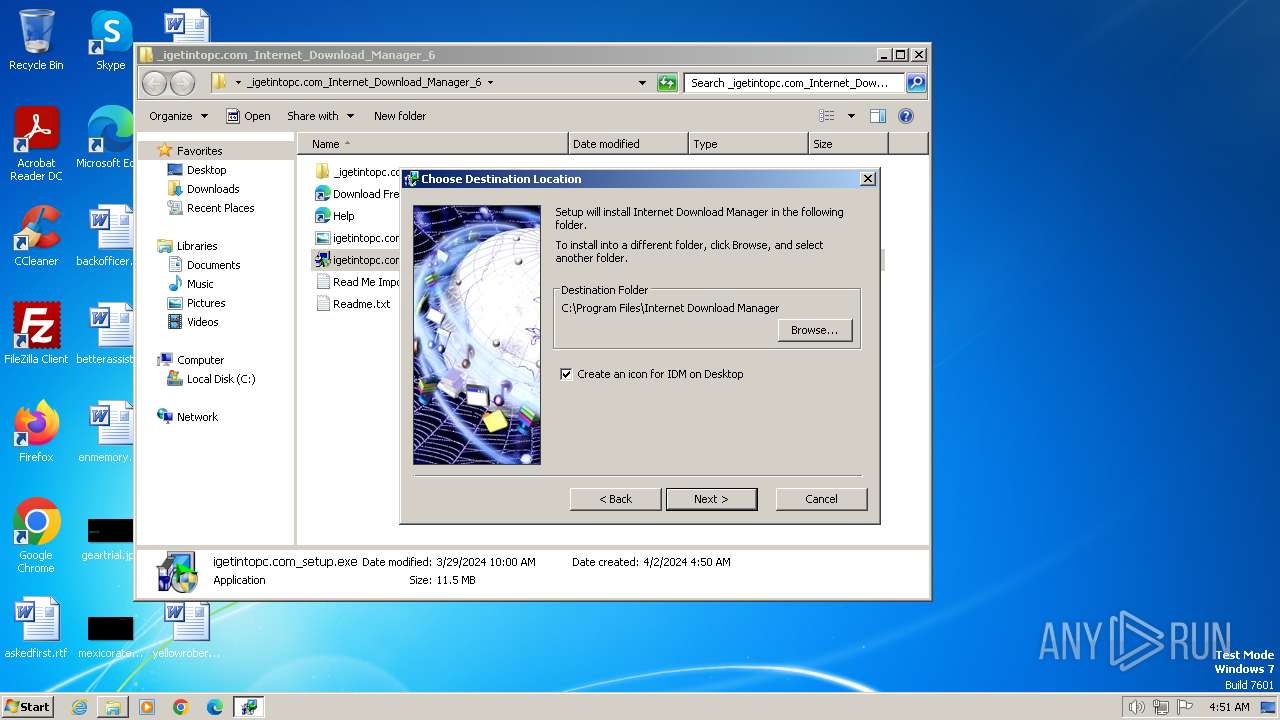1280x720 pixels.
Task: Open askedfirst.rtf document icon
Action: click(x=36, y=628)
